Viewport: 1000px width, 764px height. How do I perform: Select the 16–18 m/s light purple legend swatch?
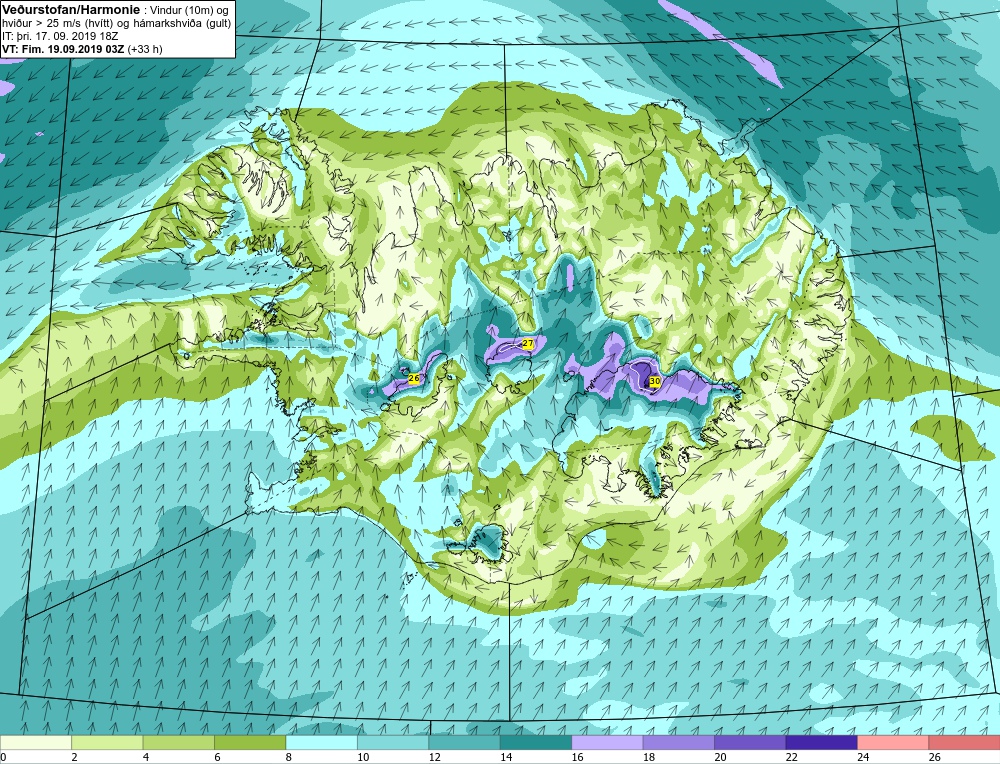pyautogui.click(x=607, y=742)
